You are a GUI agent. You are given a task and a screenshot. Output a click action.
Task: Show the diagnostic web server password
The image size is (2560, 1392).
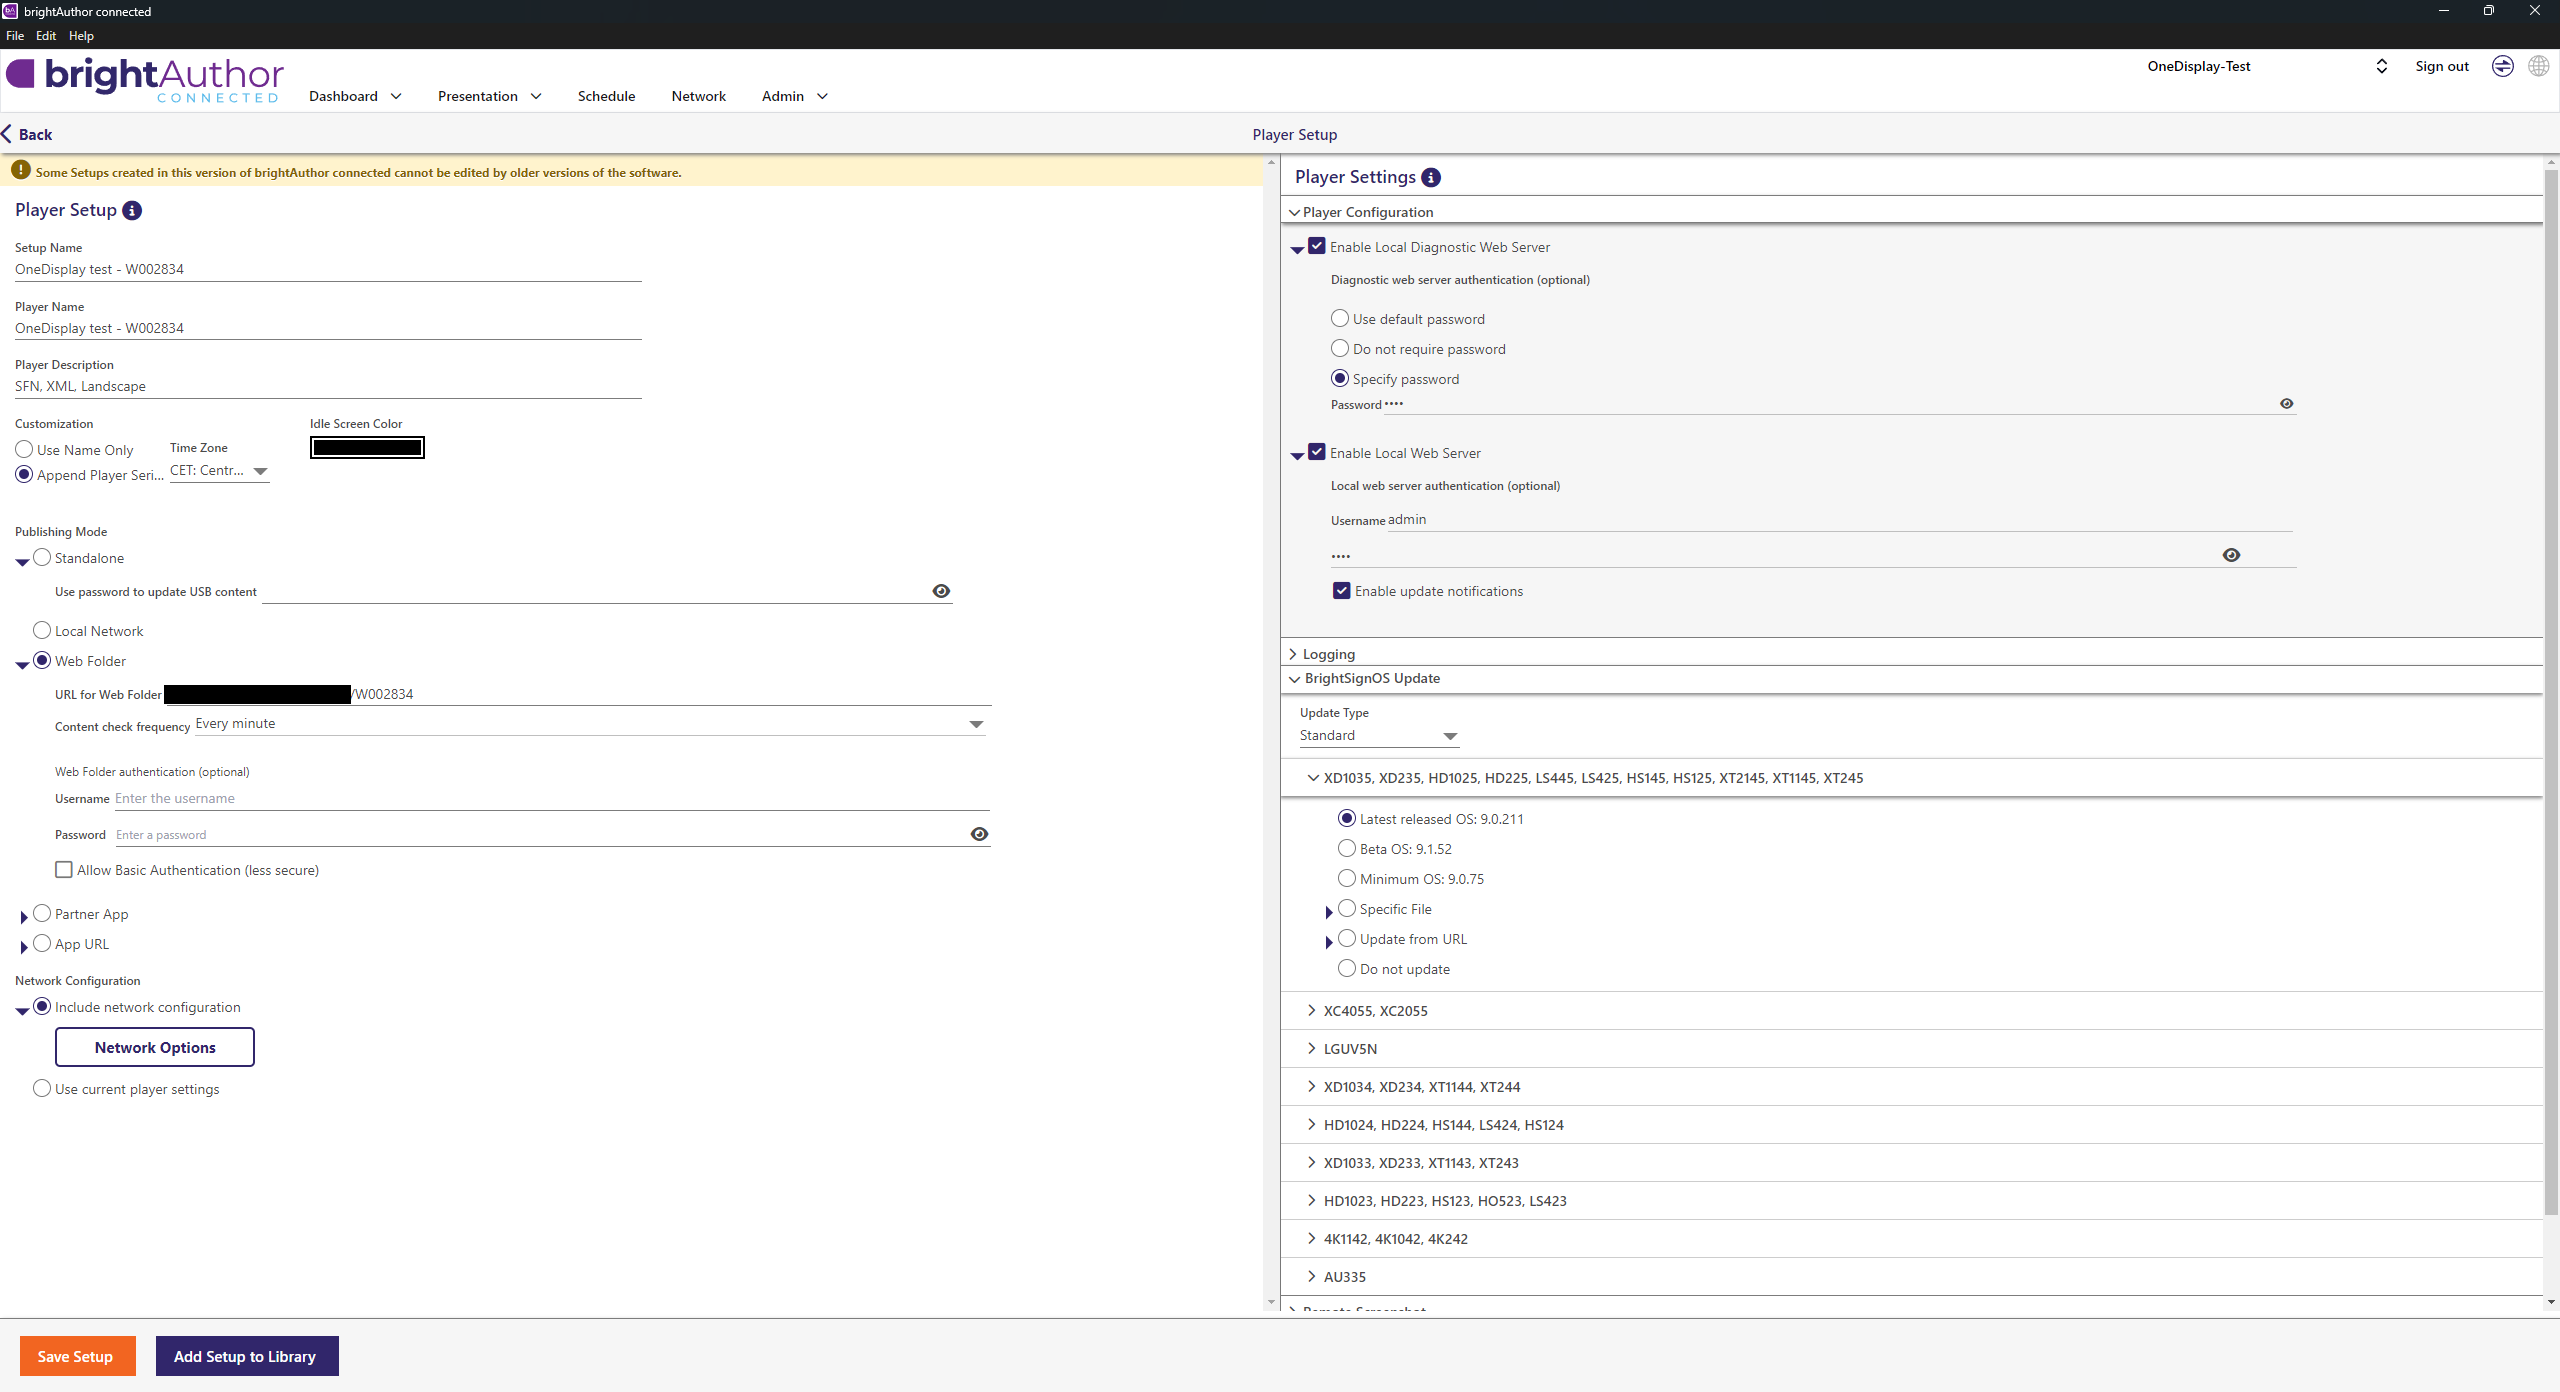pyautogui.click(x=2286, y=404)
